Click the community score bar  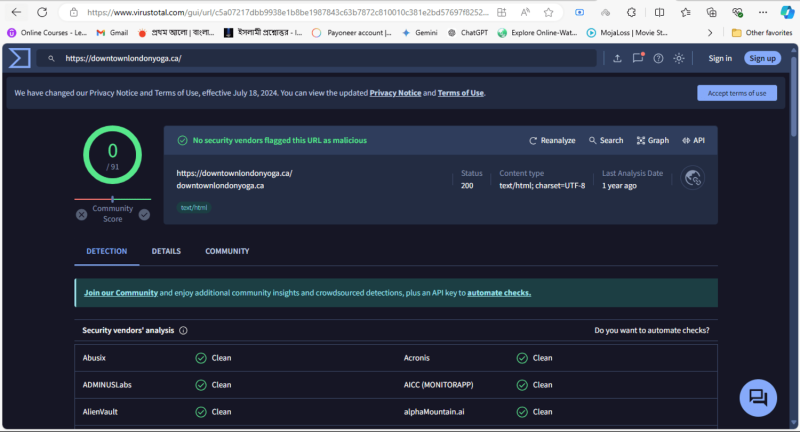pyautogui.click(x=112, y=200)
